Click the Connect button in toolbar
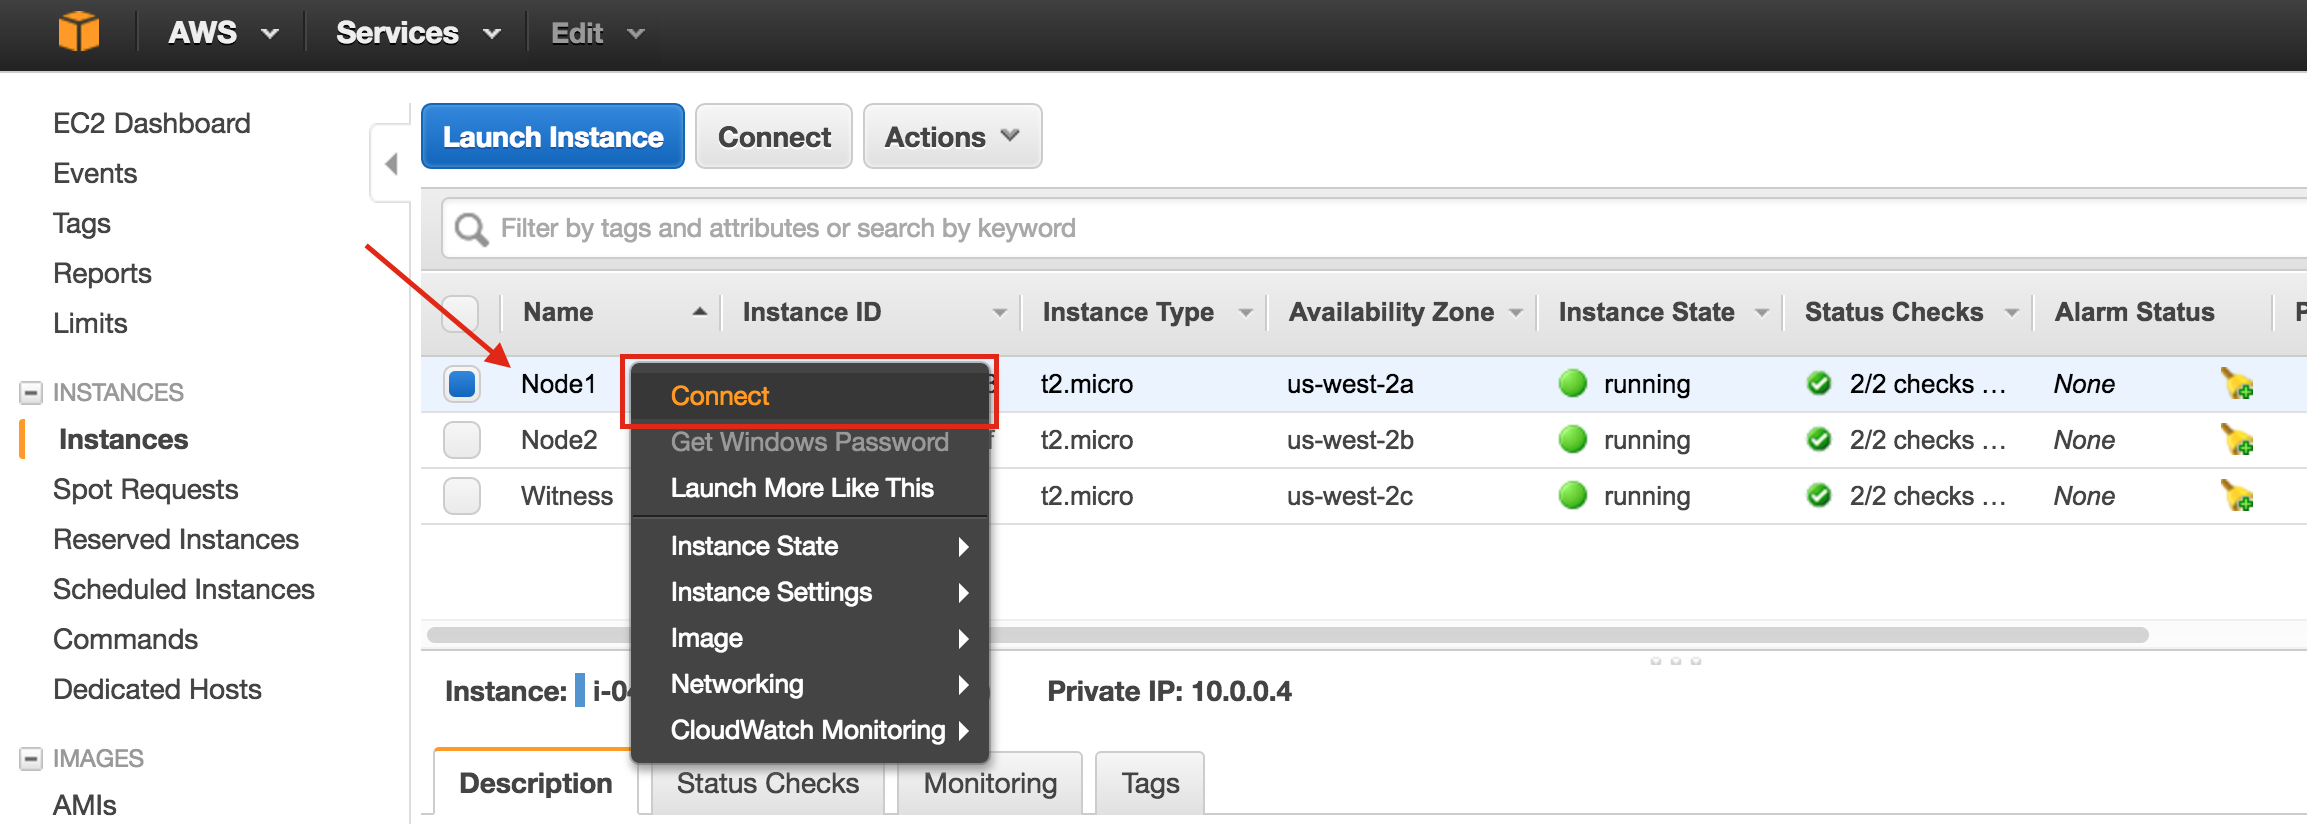 click(774, 137)
